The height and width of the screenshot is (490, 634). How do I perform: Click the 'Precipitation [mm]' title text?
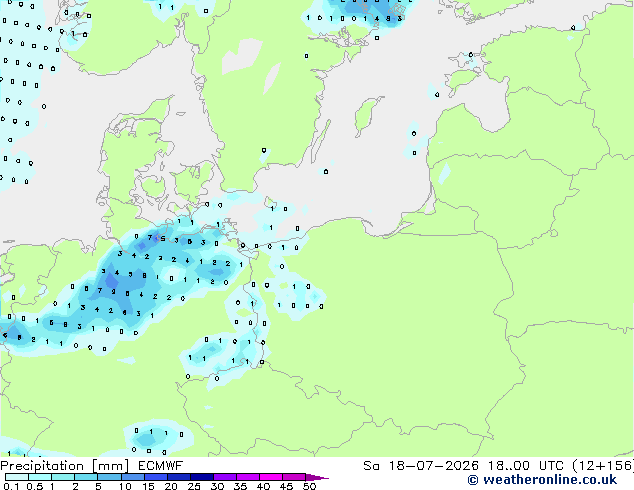(64, 466)
